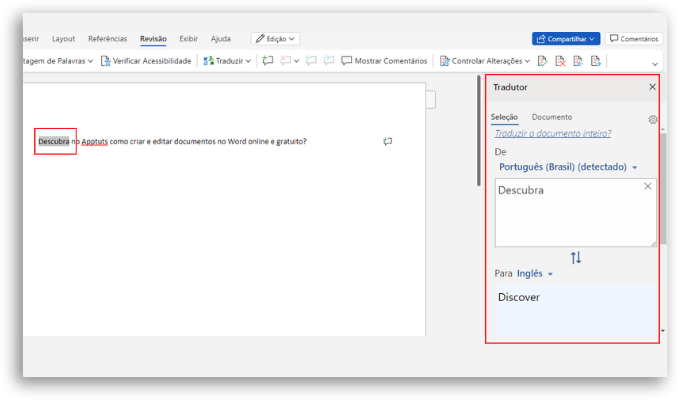Go to next change icon

[596, 61]
